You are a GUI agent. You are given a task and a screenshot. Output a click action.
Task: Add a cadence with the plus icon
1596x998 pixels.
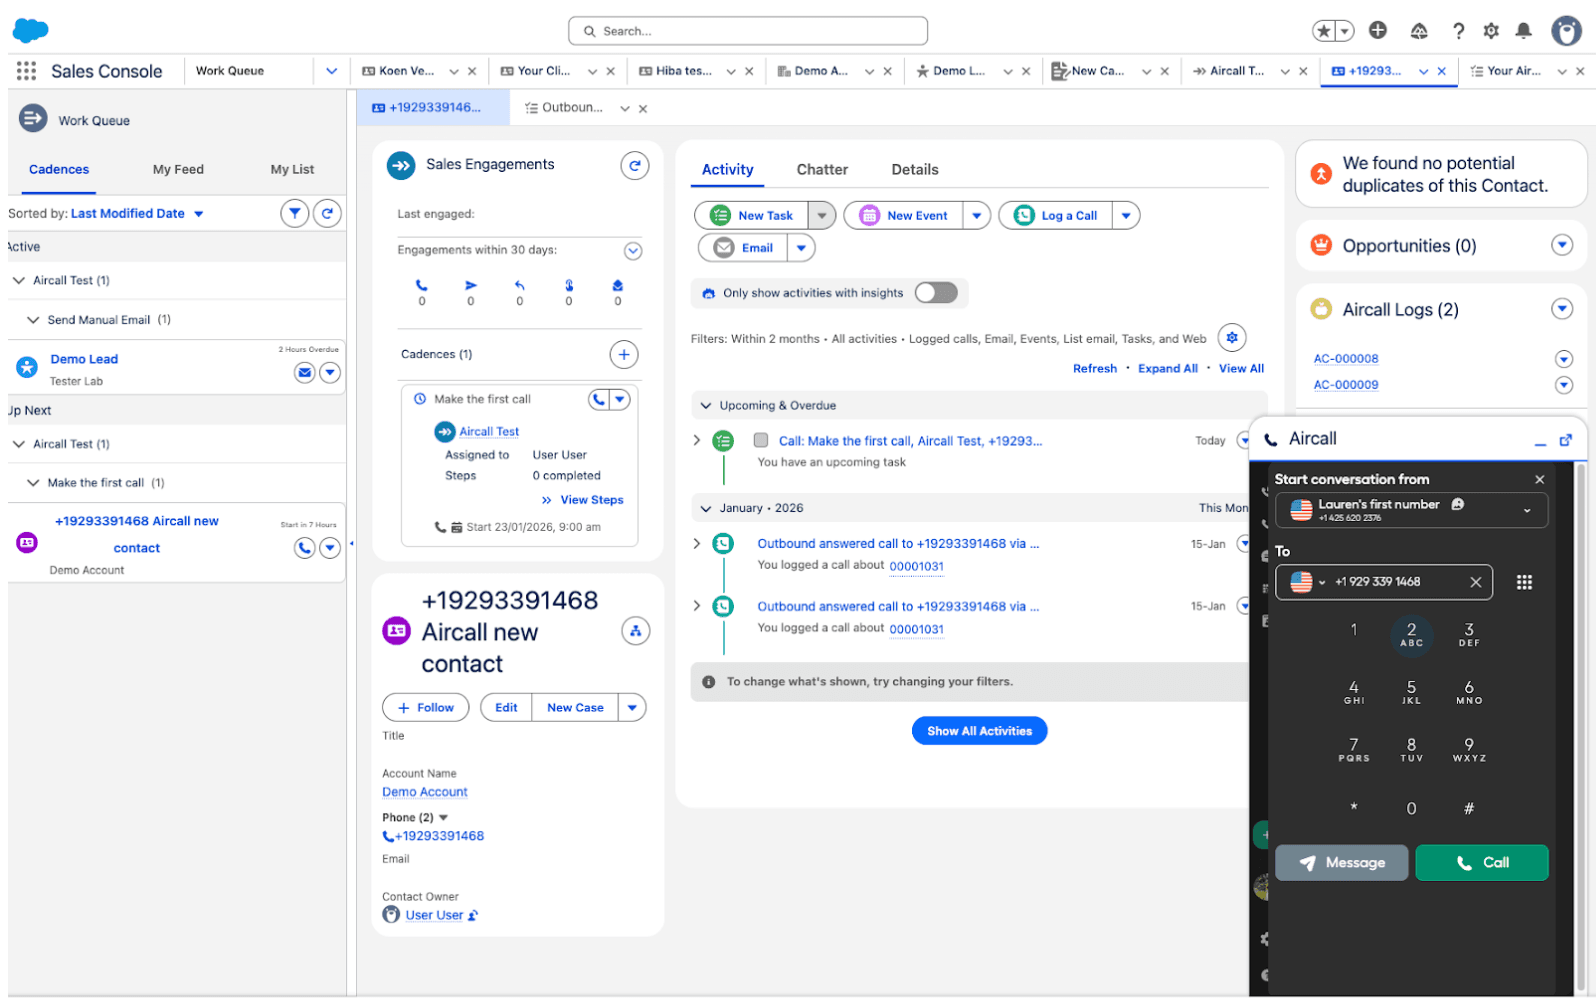pyautogui.click(x=623, y=354)
